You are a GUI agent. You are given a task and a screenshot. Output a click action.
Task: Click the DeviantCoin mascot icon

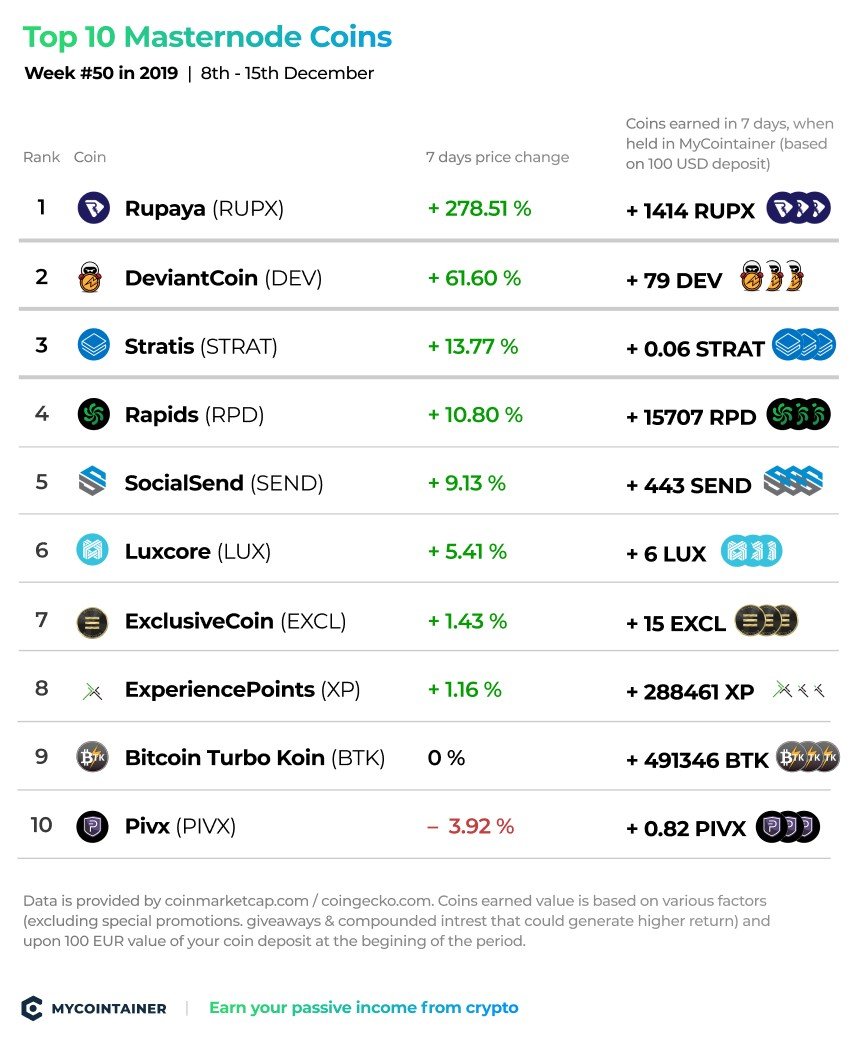(90, 277)
